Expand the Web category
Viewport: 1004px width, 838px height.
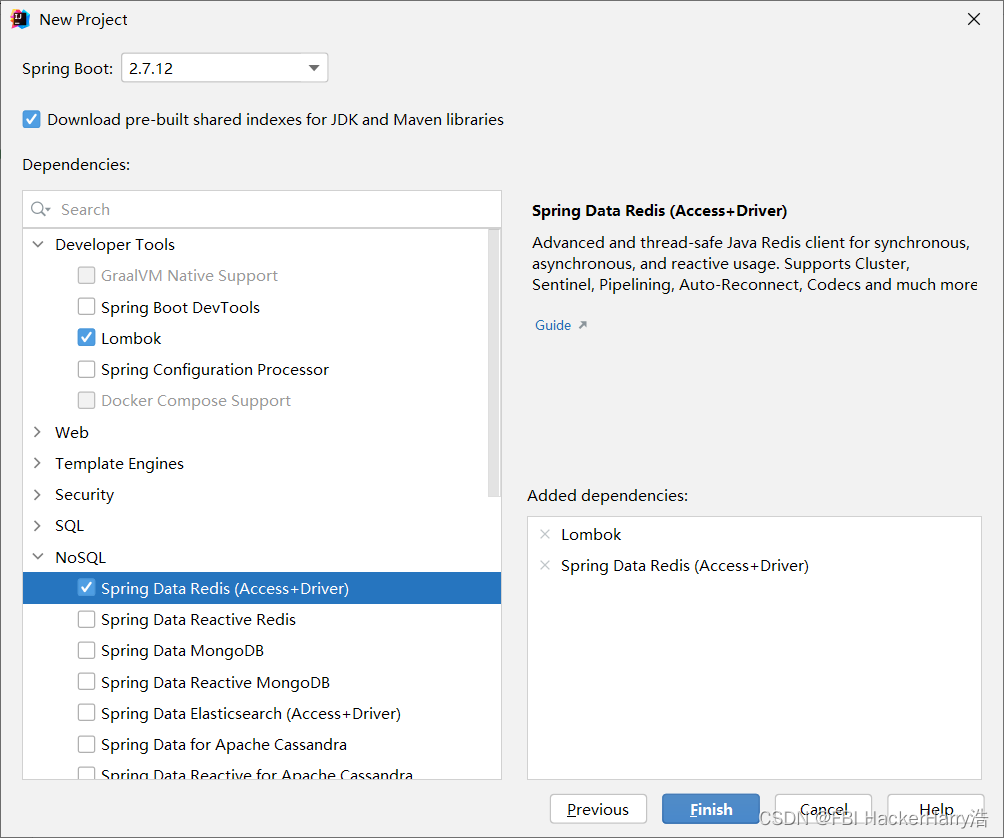pos(38,432)
